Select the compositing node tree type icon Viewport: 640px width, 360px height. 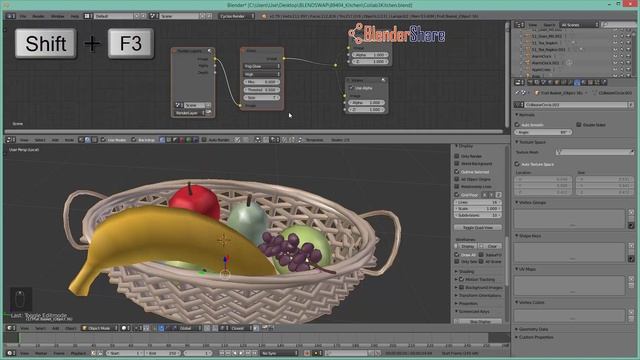point(88,140)
